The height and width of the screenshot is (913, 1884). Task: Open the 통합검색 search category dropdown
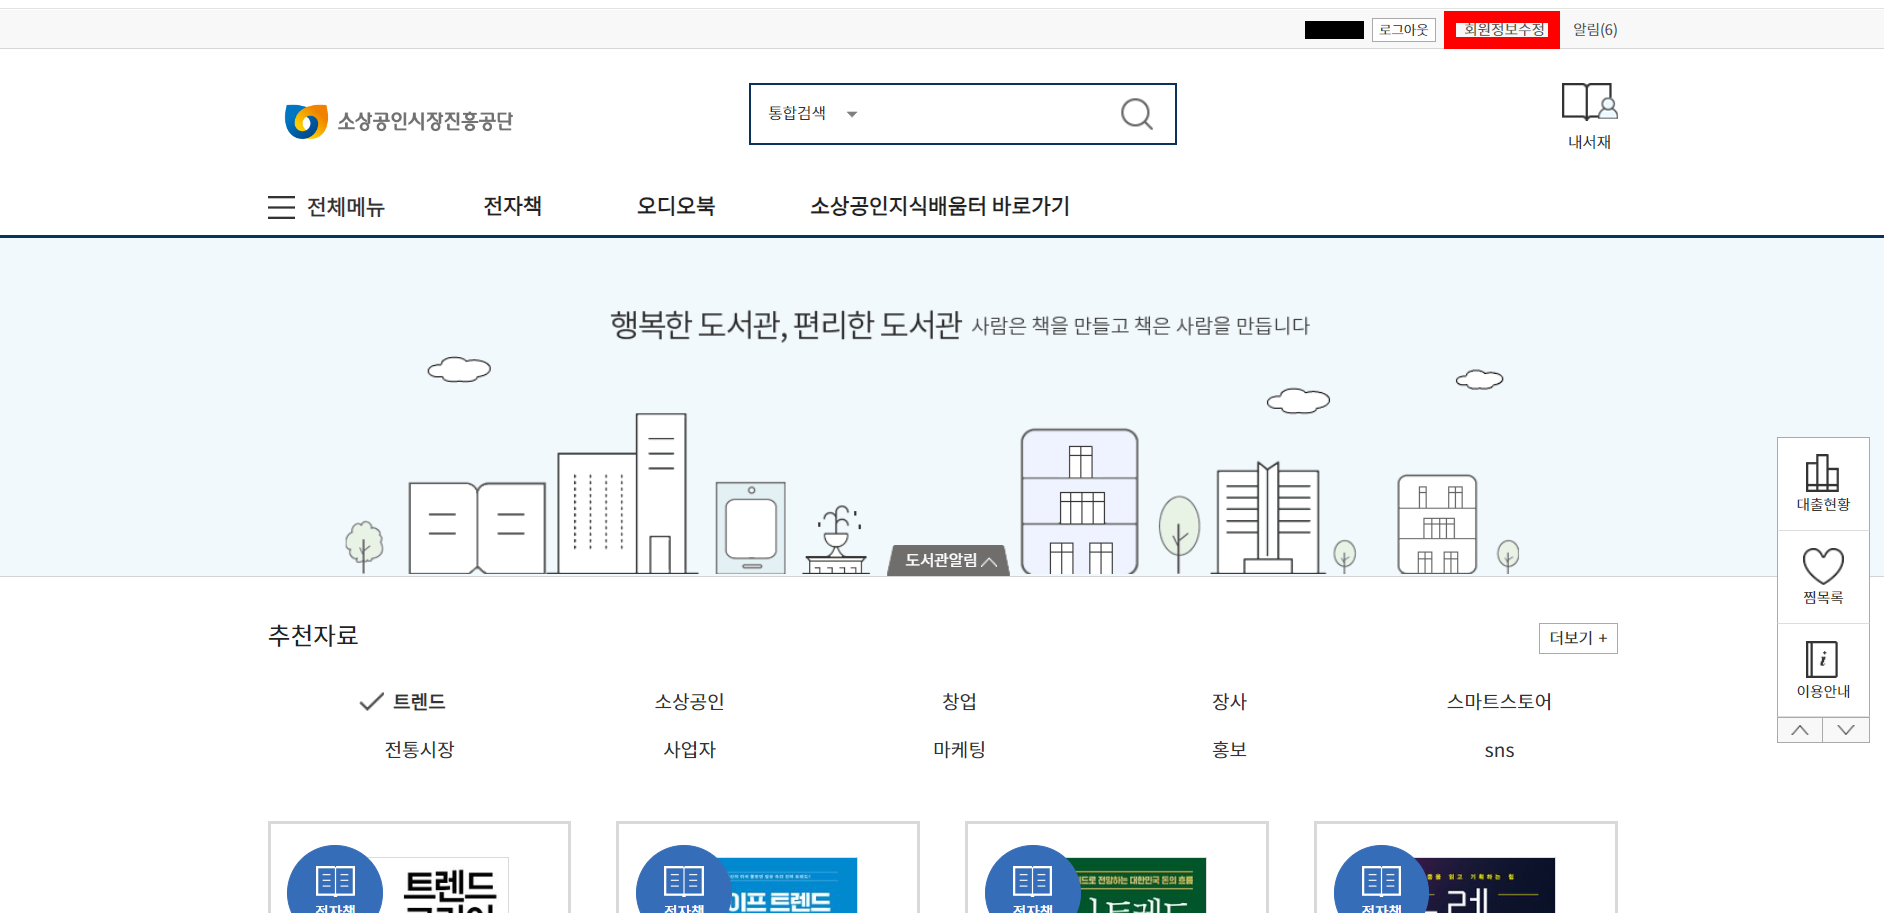(810, 113)
